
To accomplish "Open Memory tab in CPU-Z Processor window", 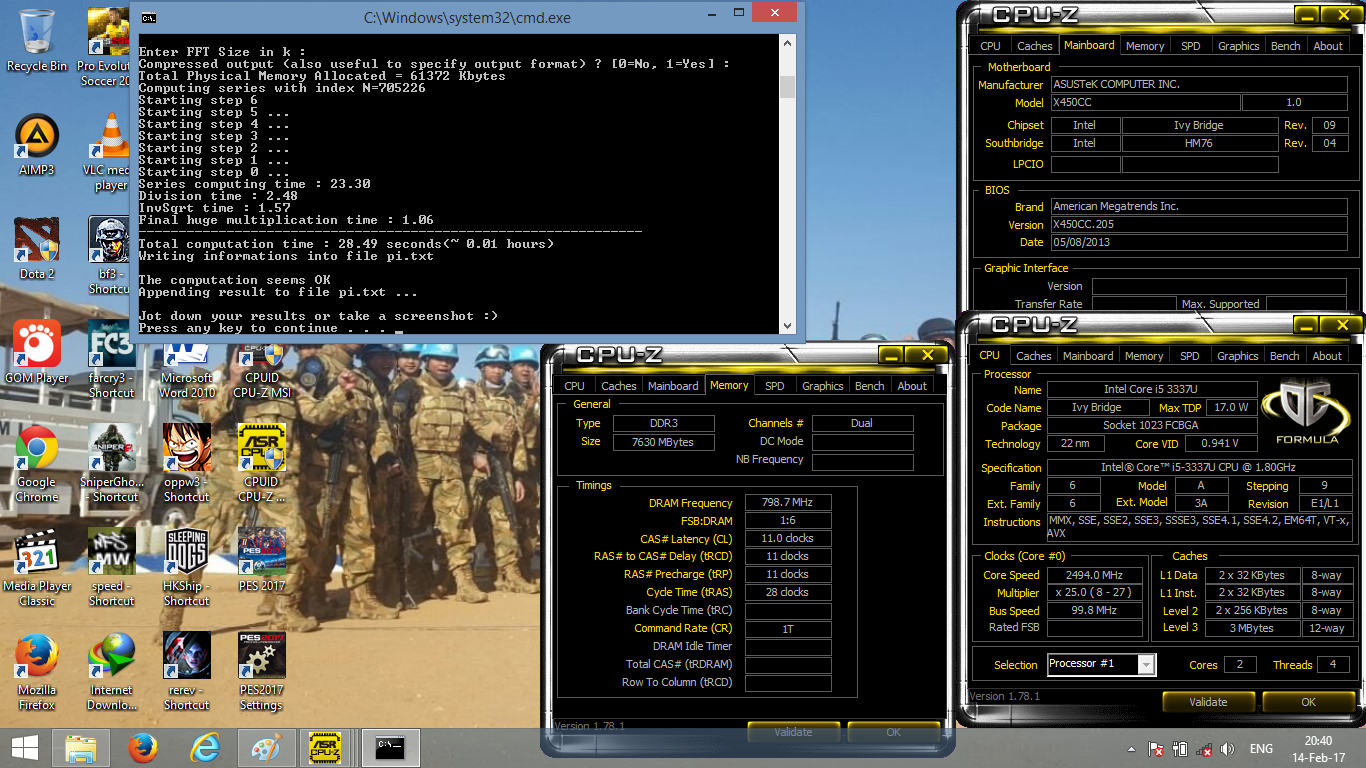I will click(1144, 356).
